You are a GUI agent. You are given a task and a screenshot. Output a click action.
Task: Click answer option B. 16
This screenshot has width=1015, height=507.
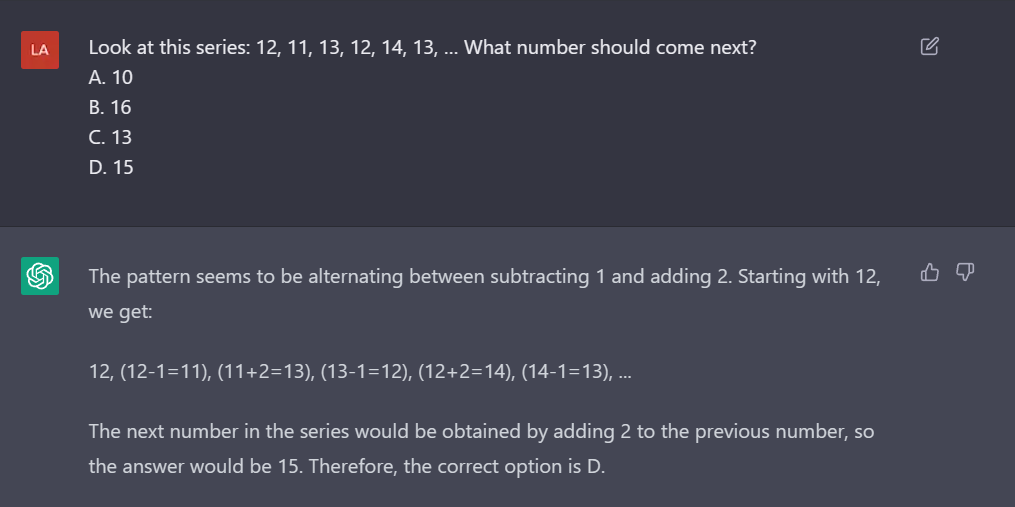point(110,107)
